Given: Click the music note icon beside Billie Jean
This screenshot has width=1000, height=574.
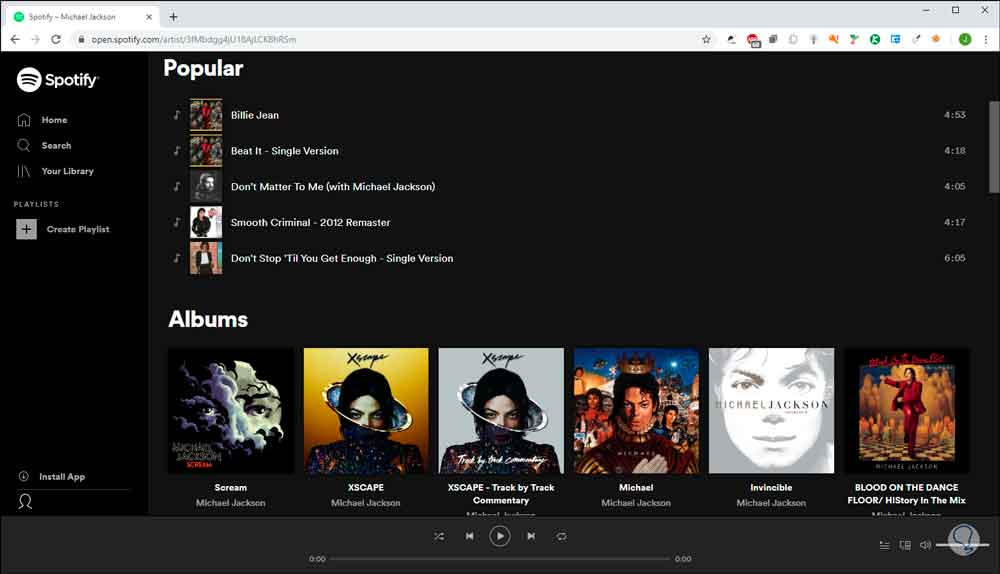Looking at the screenshot, I should (x=177, y=115).
